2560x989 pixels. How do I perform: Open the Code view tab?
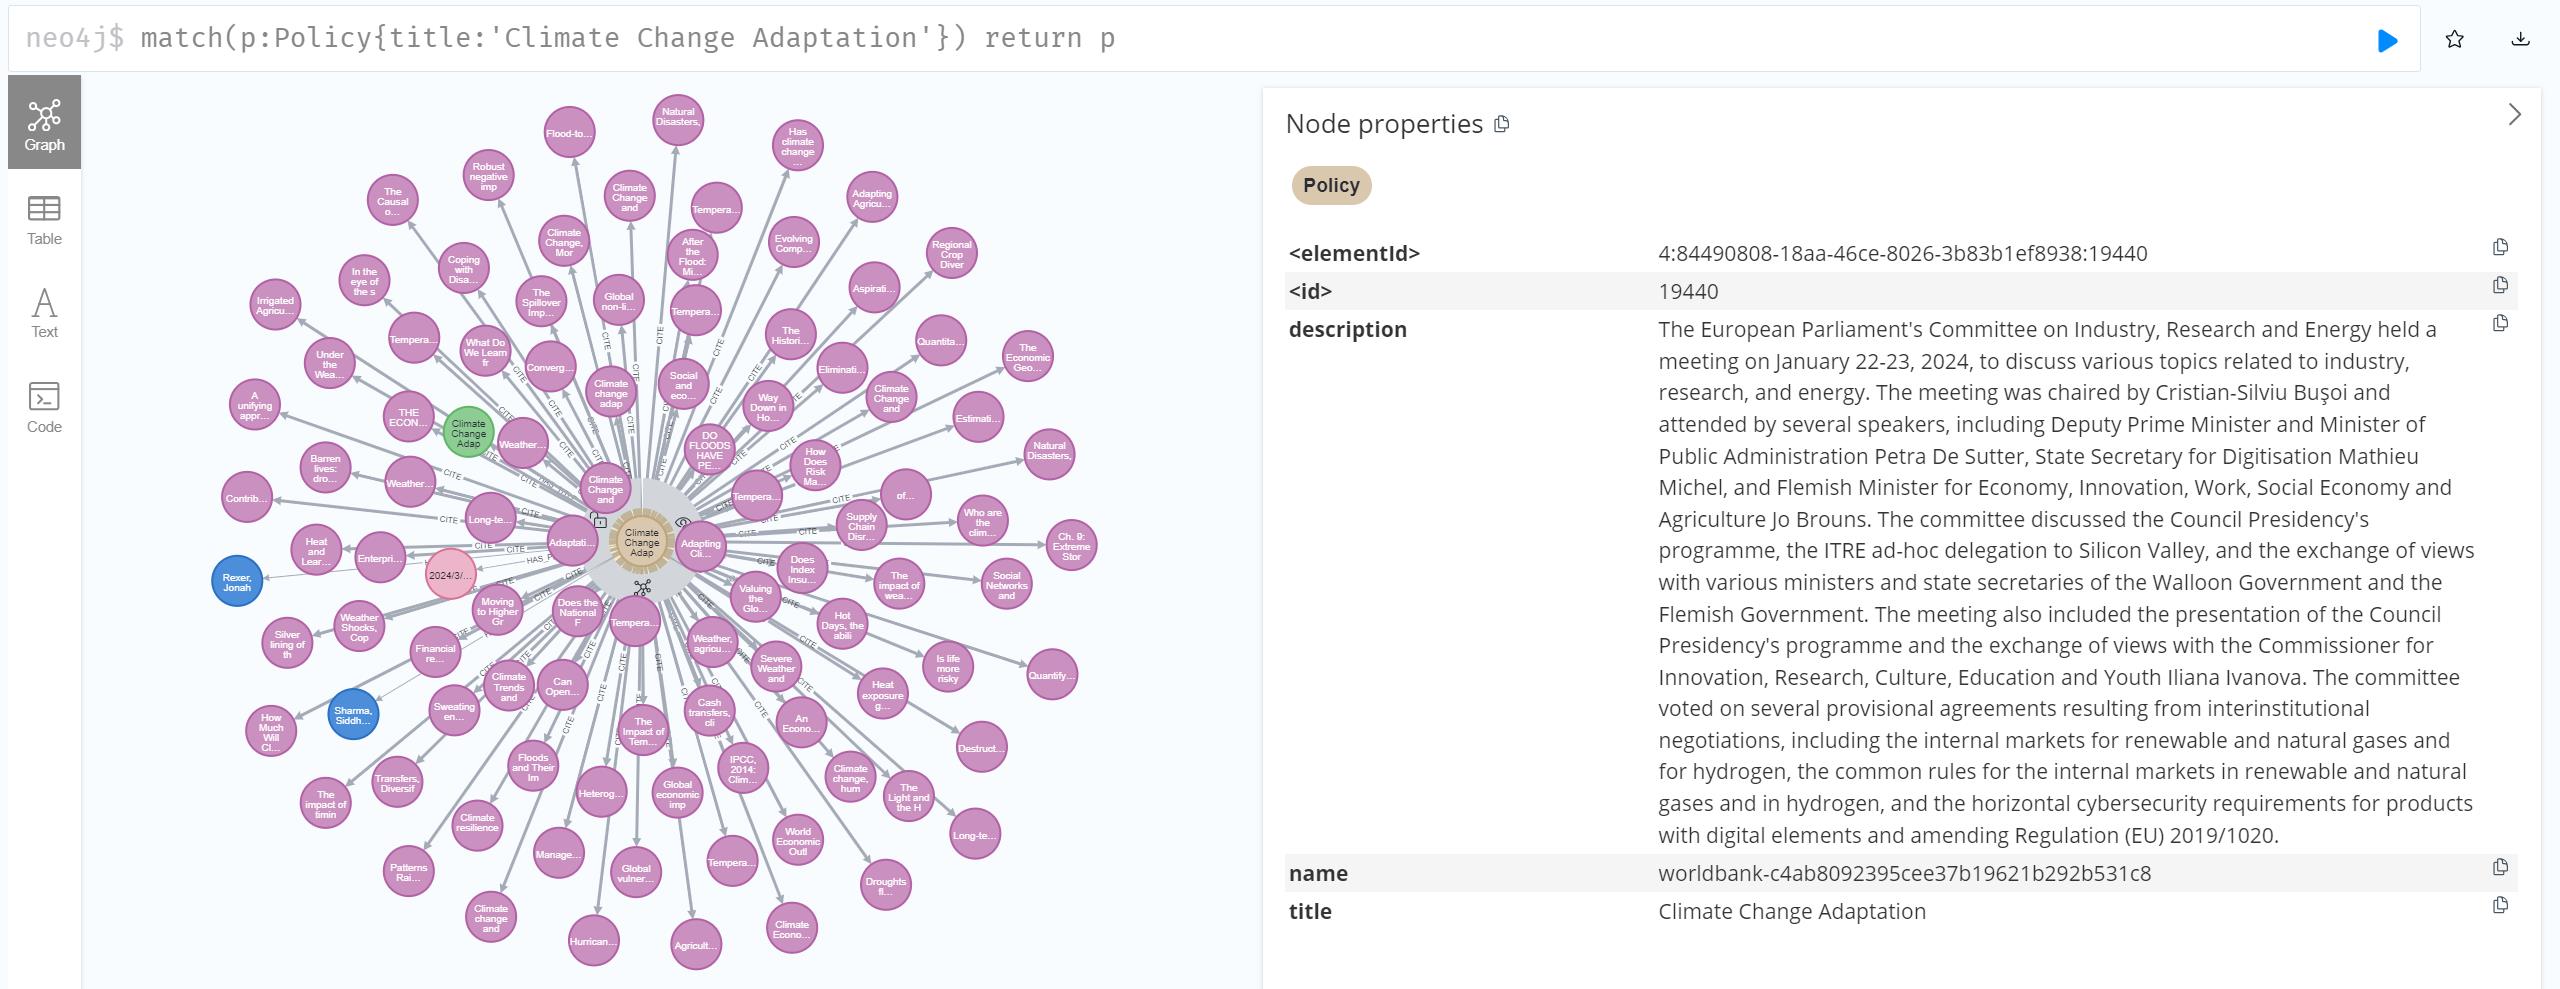click(44, 407)
